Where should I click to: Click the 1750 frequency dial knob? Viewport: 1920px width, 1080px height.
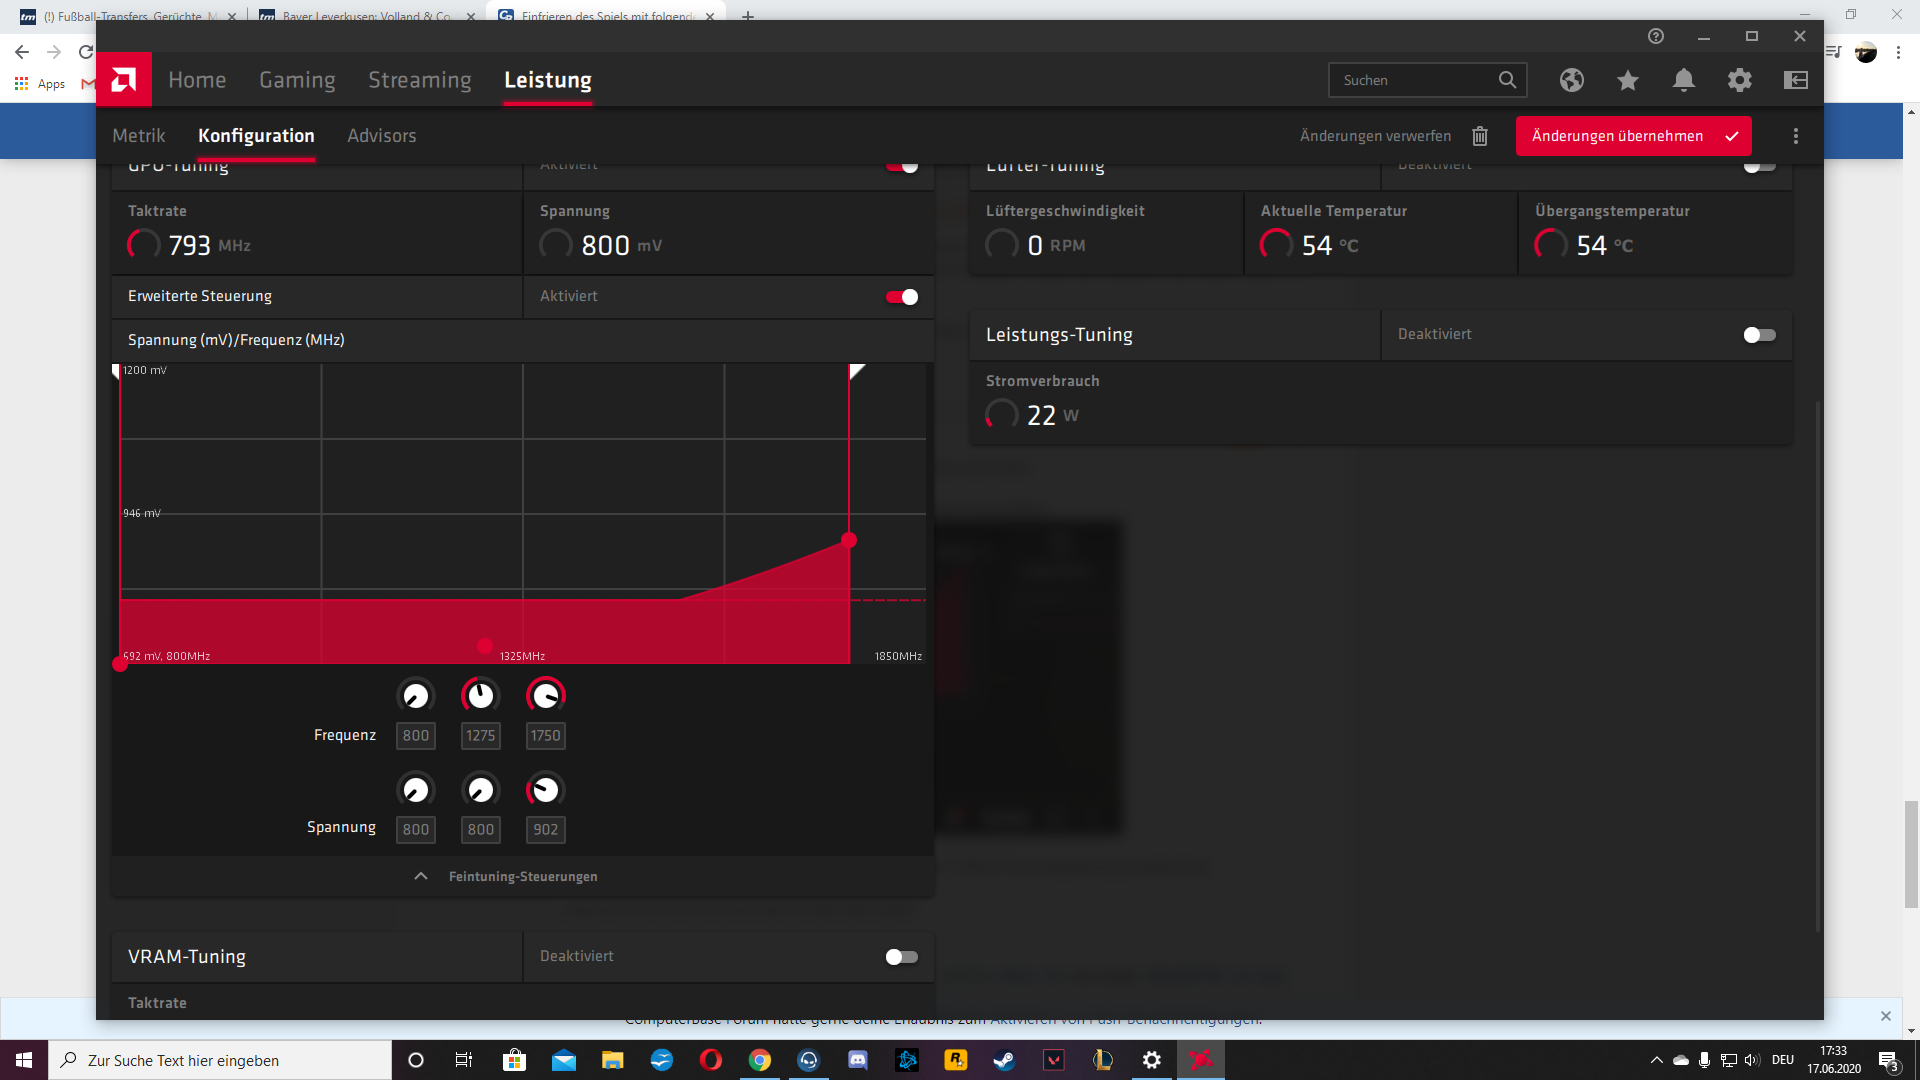click(545, 696)
